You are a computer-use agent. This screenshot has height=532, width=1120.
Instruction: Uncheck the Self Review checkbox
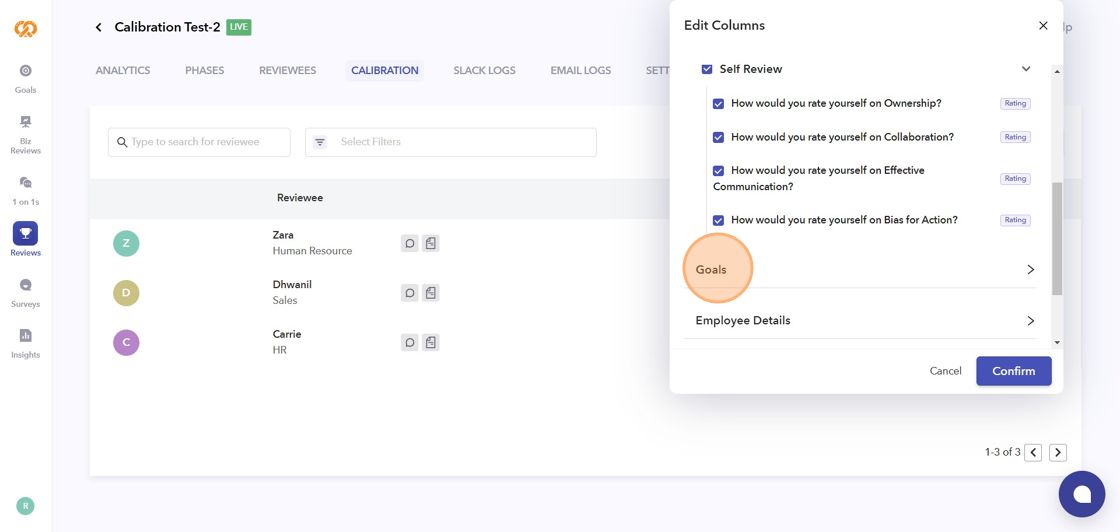[x=707, y=69]
